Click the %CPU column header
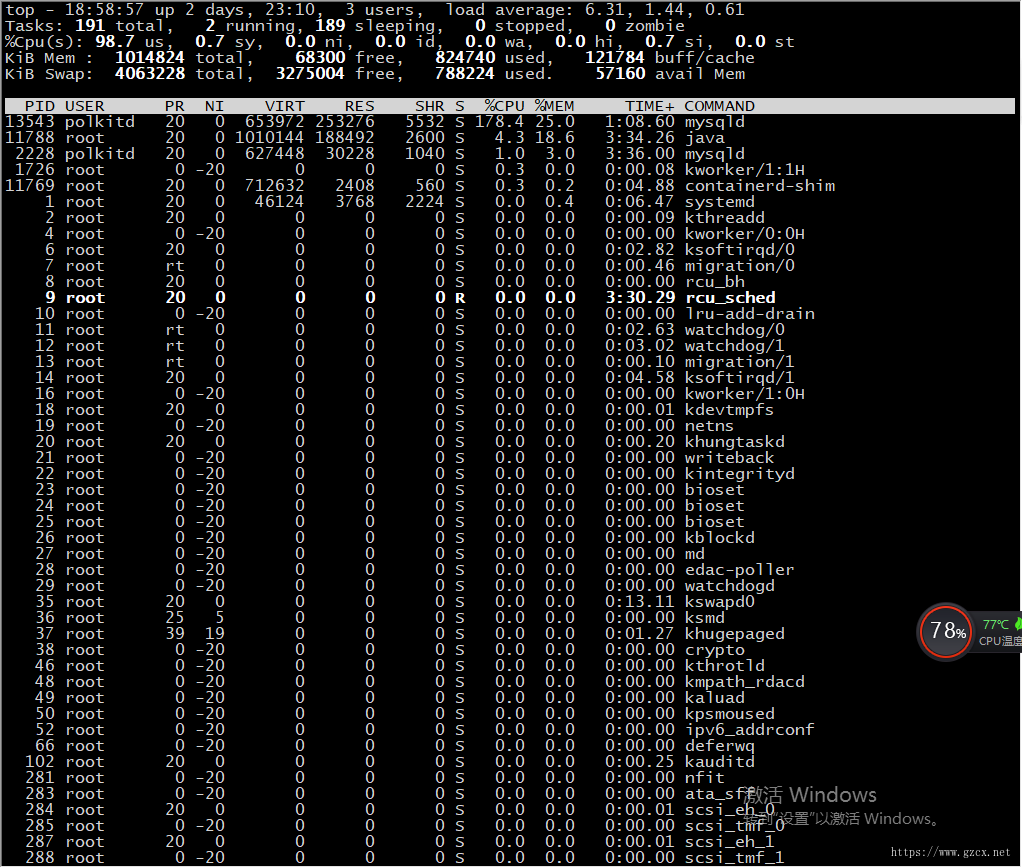1022x868 pixels. click(504, 106)
